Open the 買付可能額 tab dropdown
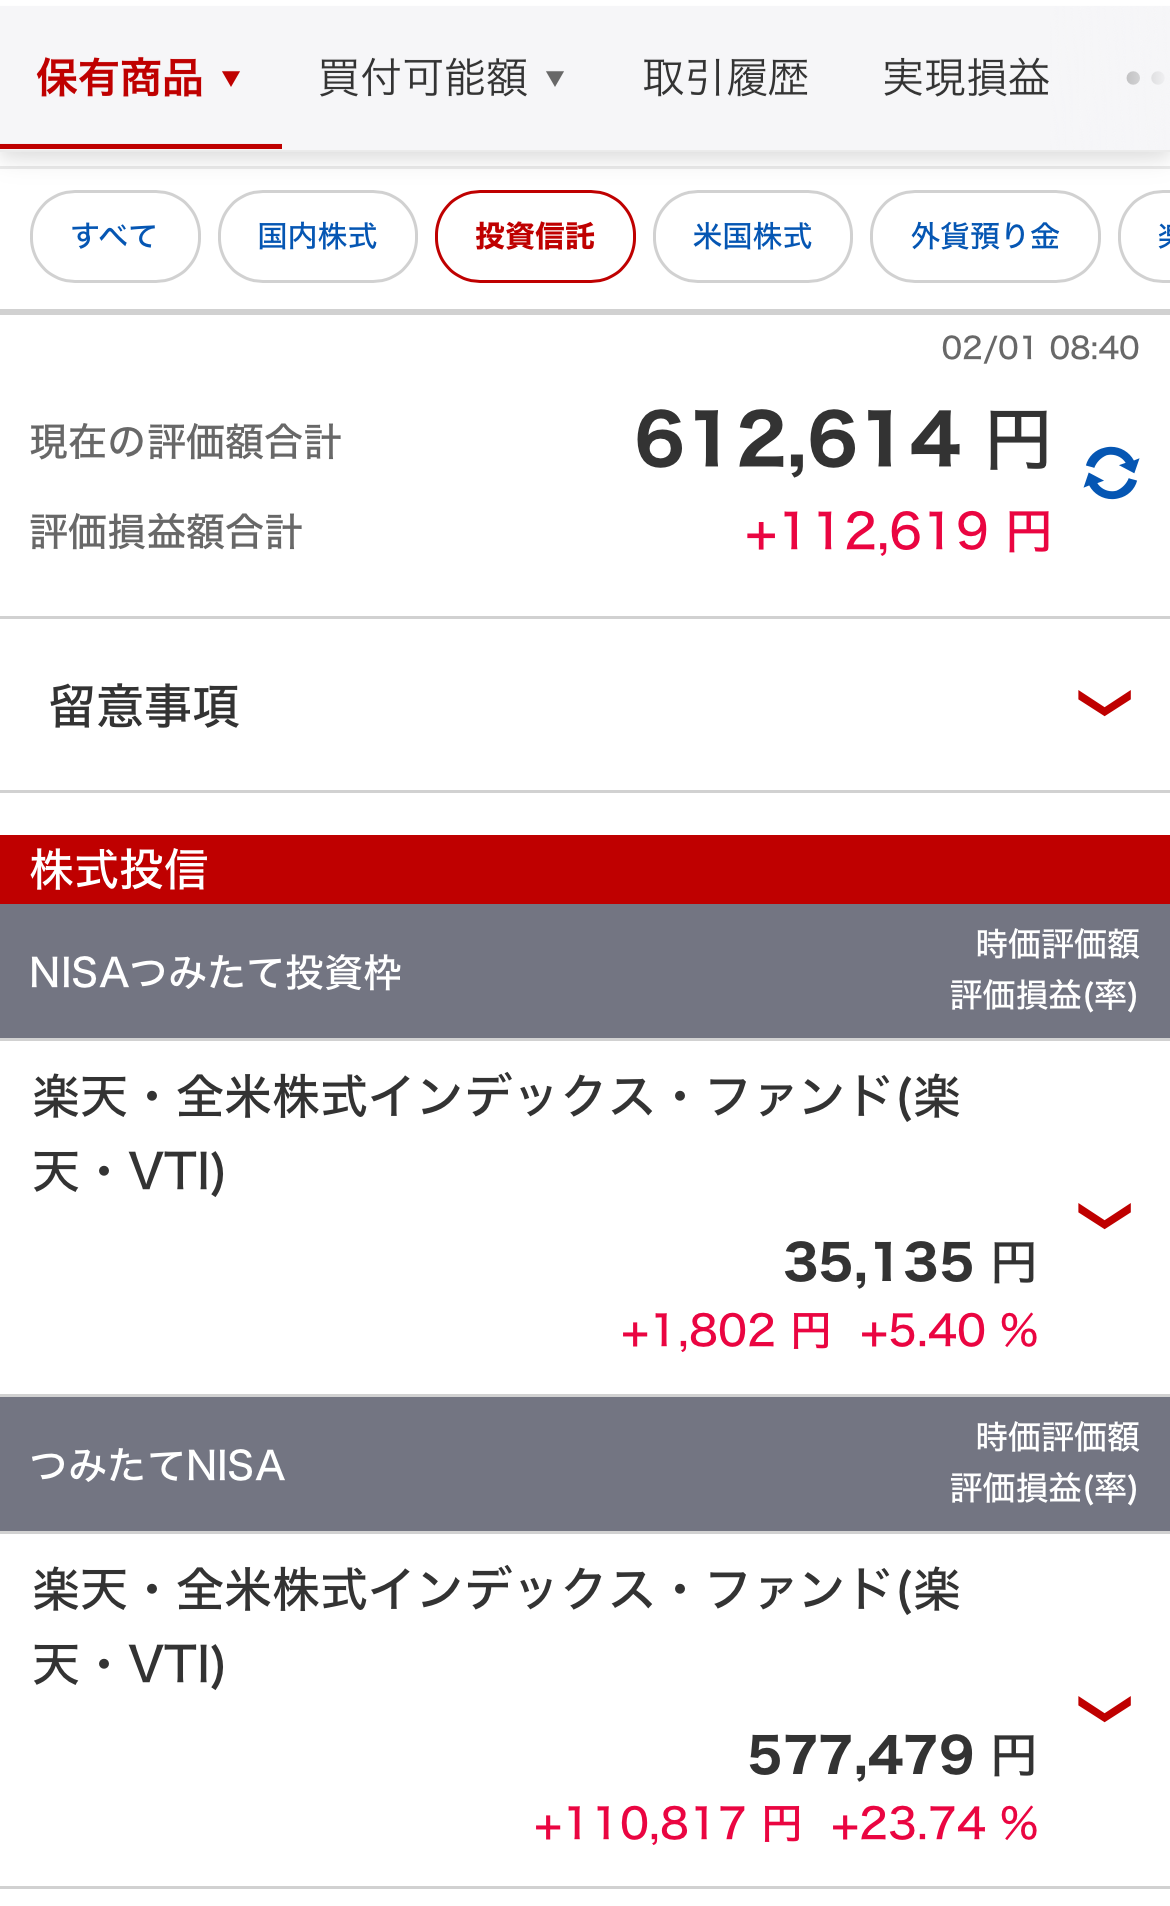The image size is (1170, 1906). point(441,78)
